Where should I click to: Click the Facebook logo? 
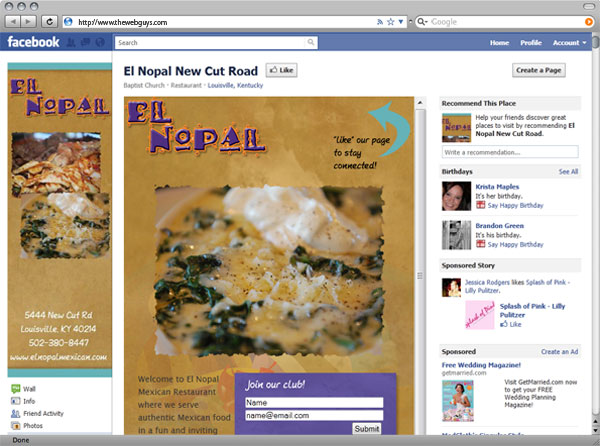click(33, 42)
